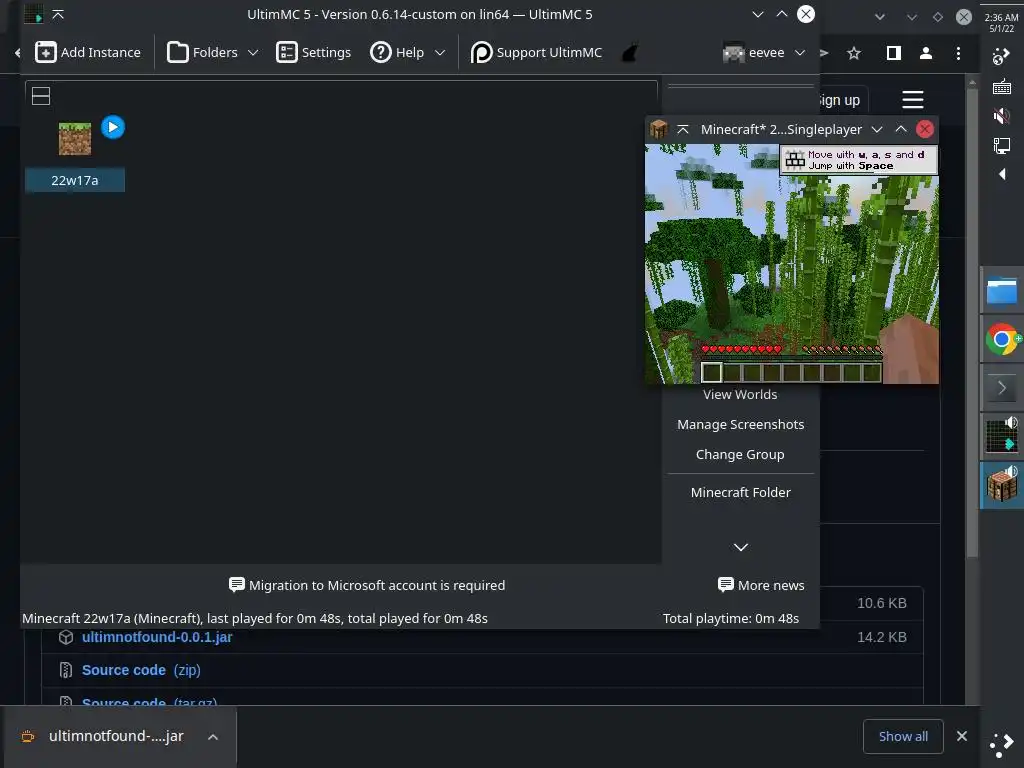Viewport: 1024px width, 768px height.
Task: Select the 22w17a instance label
Action: pyautogui.click(x=75, y=180)
